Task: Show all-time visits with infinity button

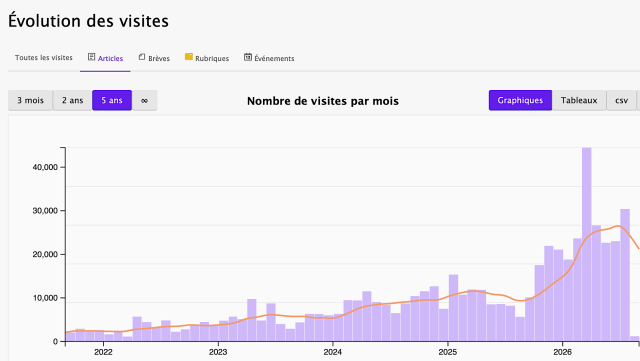Action: click(x=144, y=100)
